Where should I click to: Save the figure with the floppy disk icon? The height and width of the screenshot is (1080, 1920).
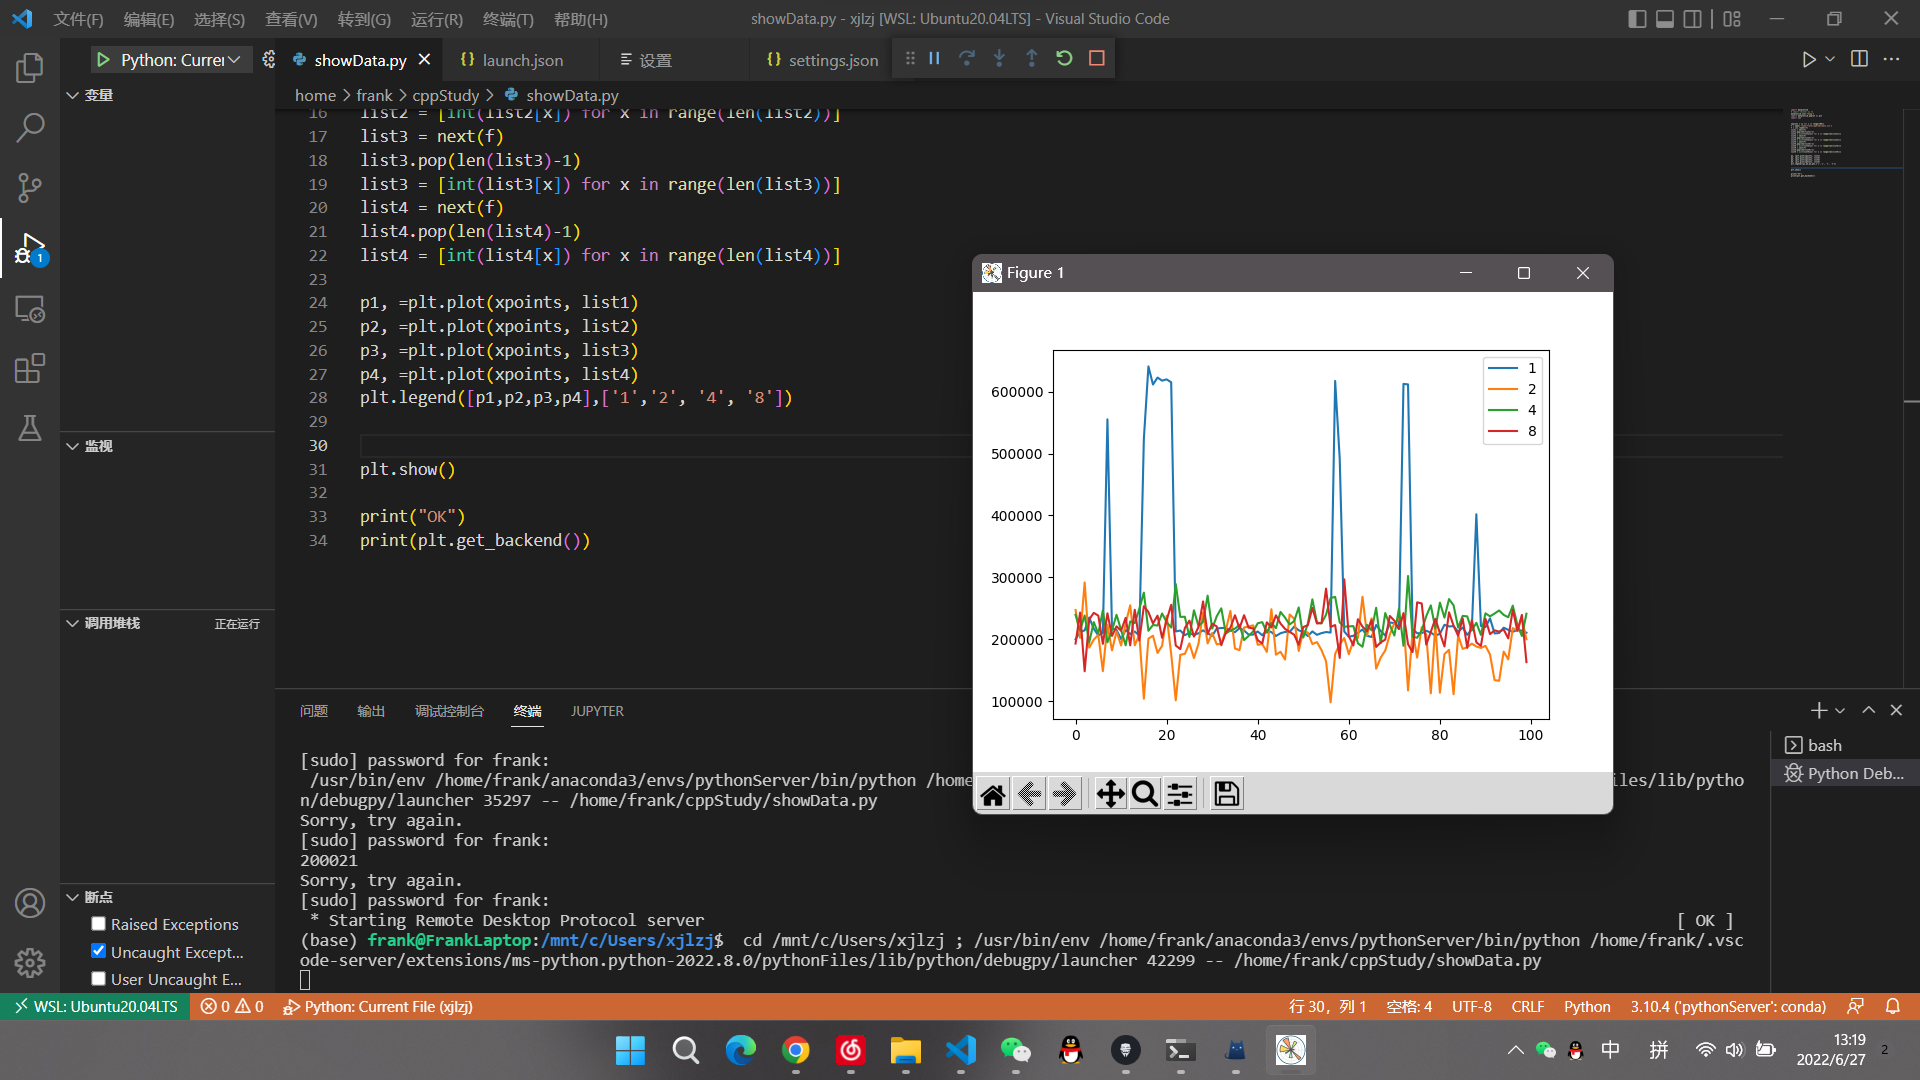[x=1226, y=794]
